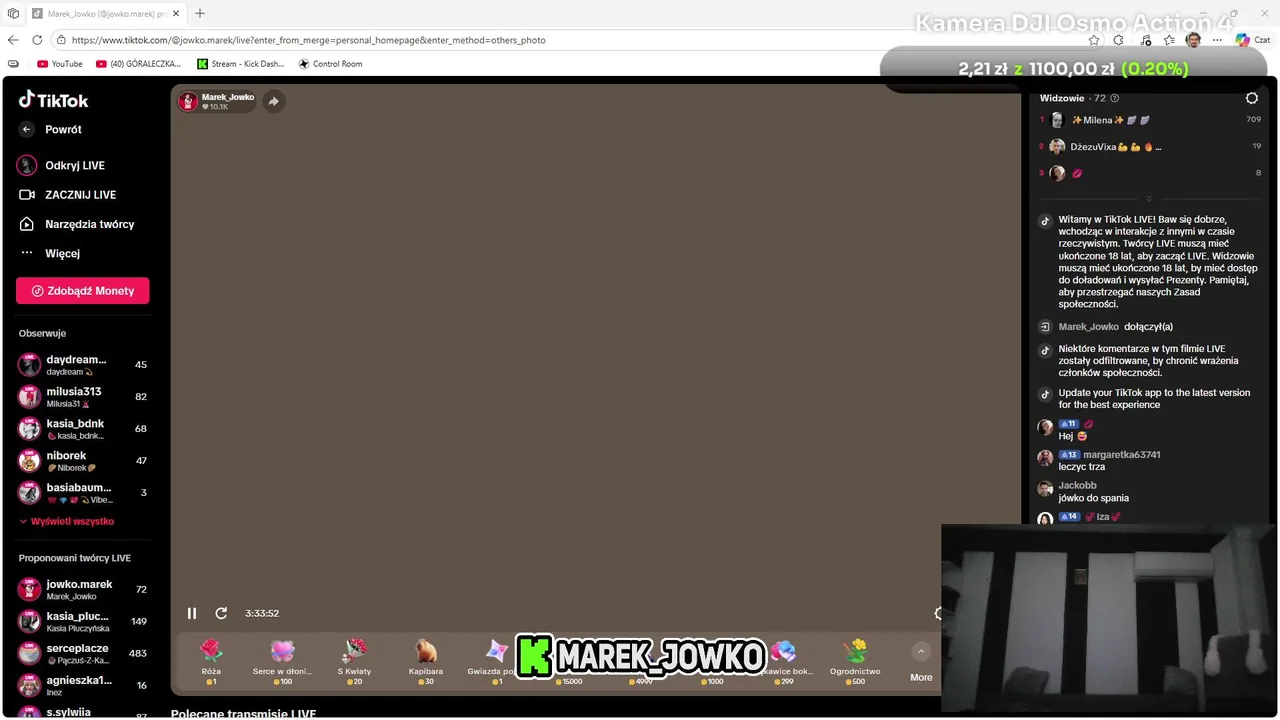Screen dimensions: 1280x720
Task: Send the Gwiazda gift
Action: [x=492, y=661]
